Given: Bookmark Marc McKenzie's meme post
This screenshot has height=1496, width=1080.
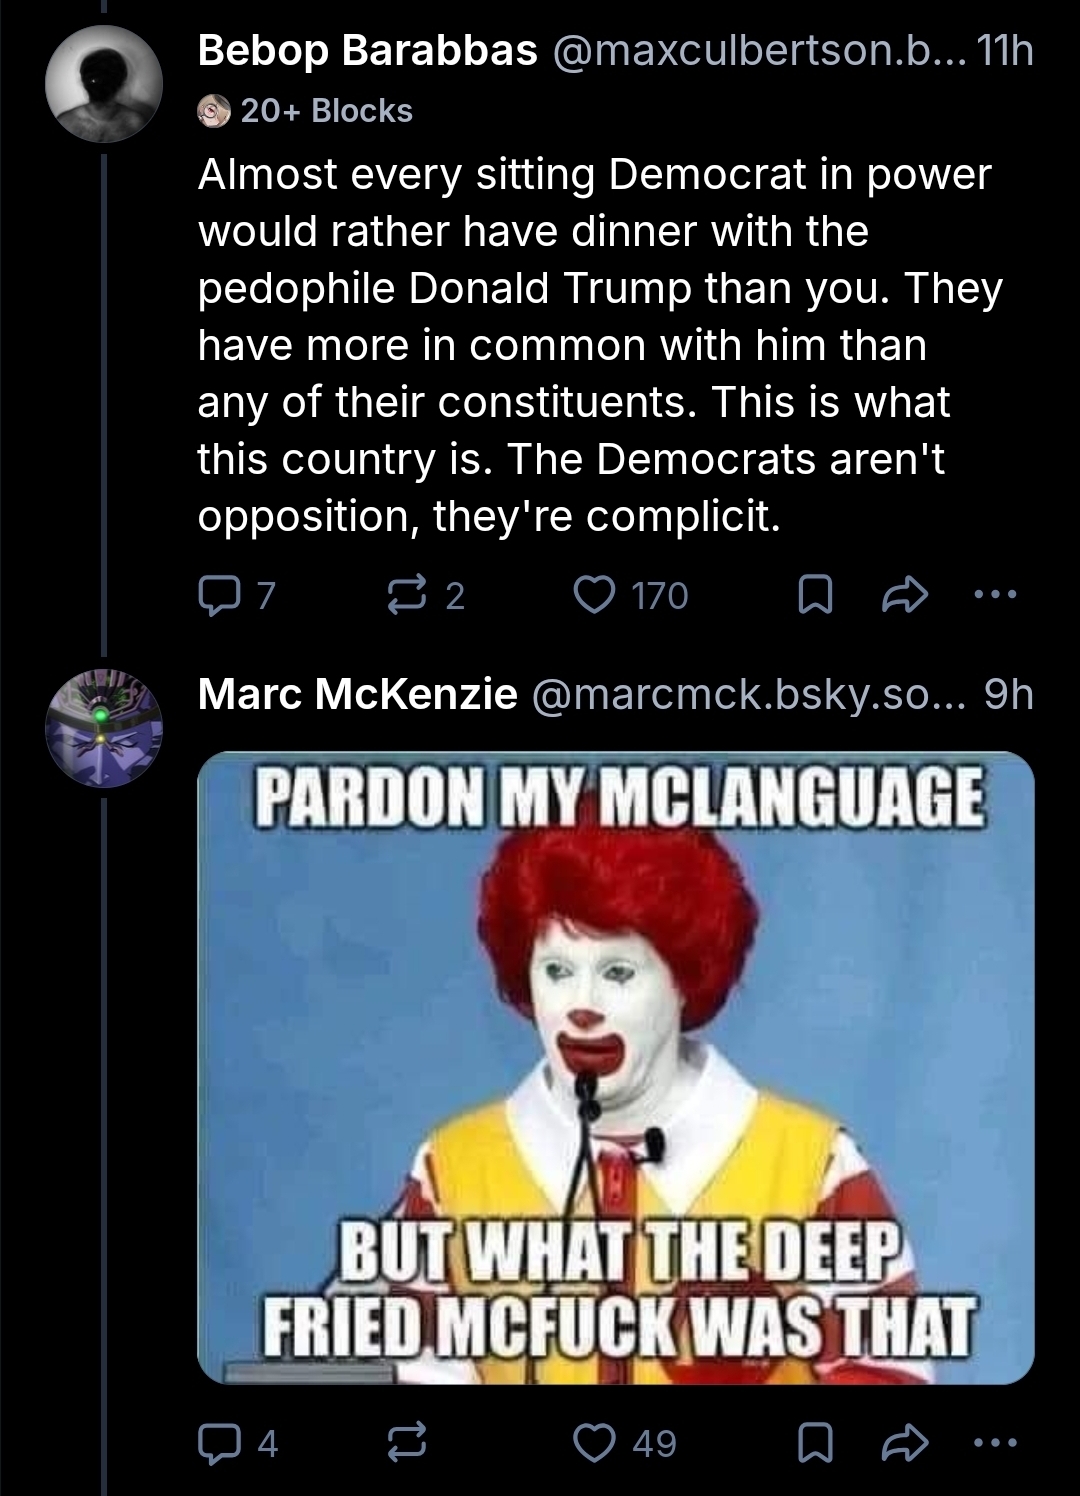Looking at the screenshot, I should click(x=816, y=1443).
